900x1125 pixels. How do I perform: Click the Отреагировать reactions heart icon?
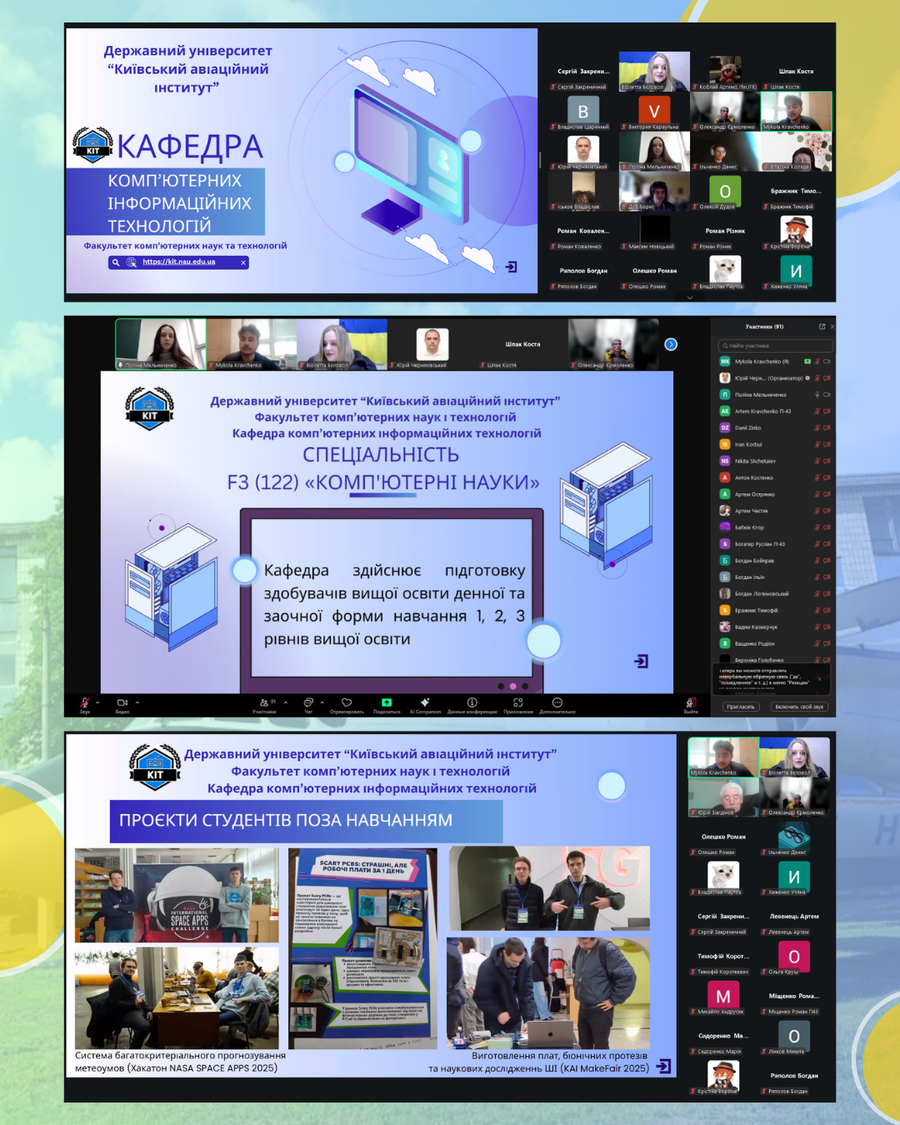point(346,702)
